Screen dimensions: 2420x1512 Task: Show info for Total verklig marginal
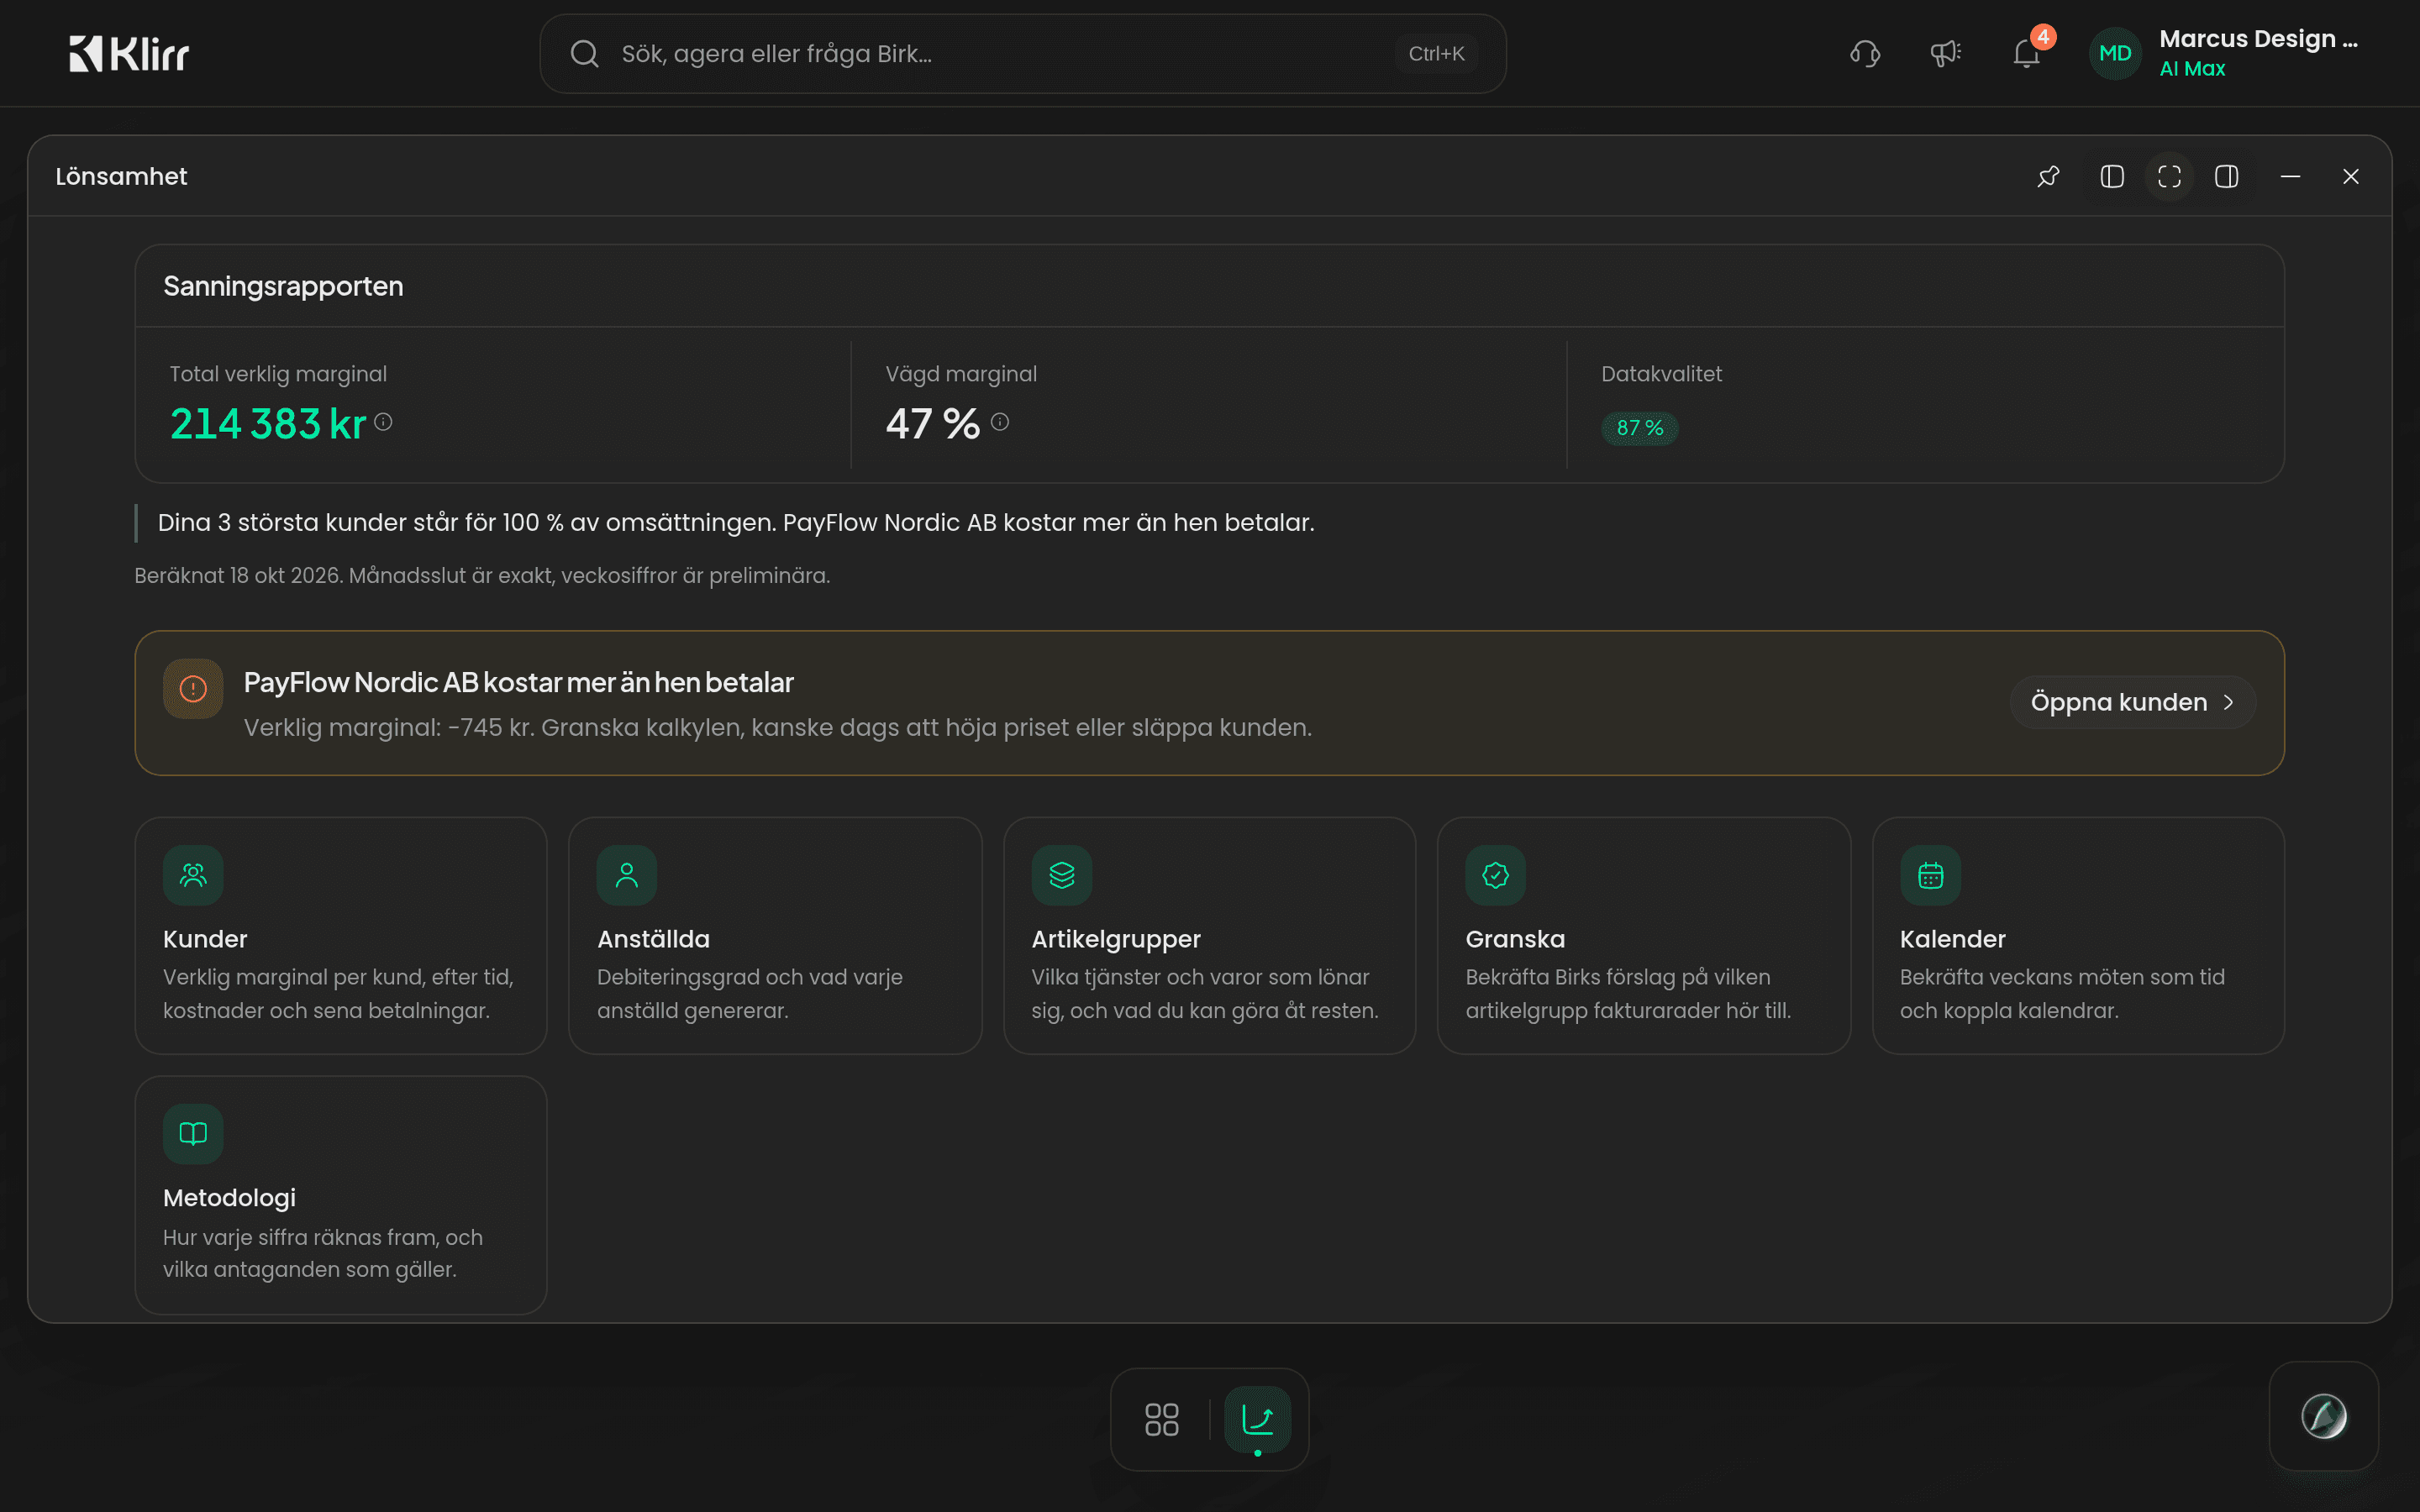tap(383, 422)
